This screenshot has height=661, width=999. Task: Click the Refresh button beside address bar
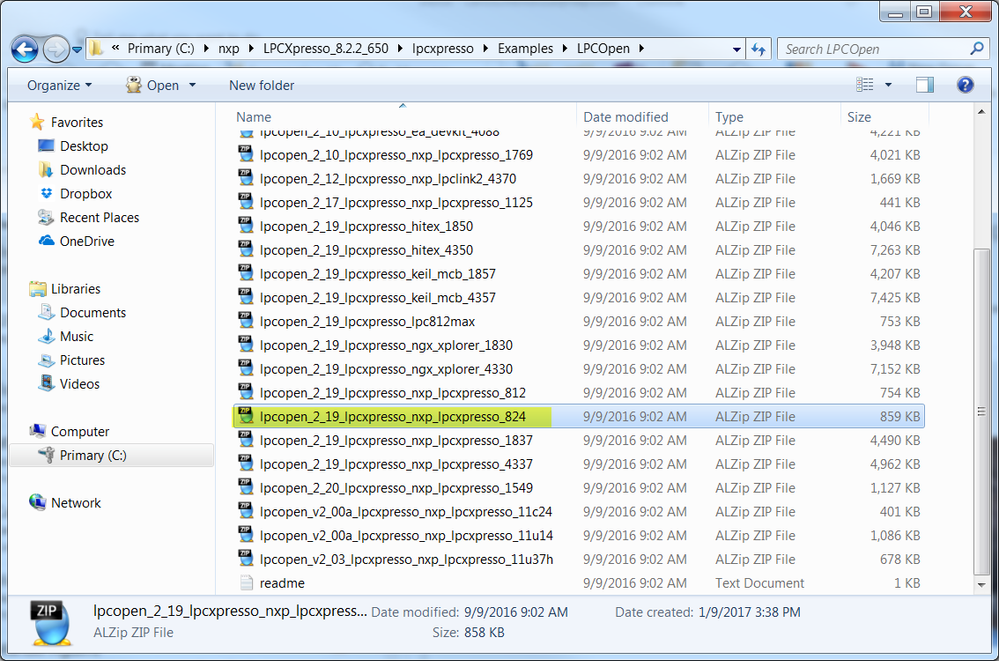758,49
